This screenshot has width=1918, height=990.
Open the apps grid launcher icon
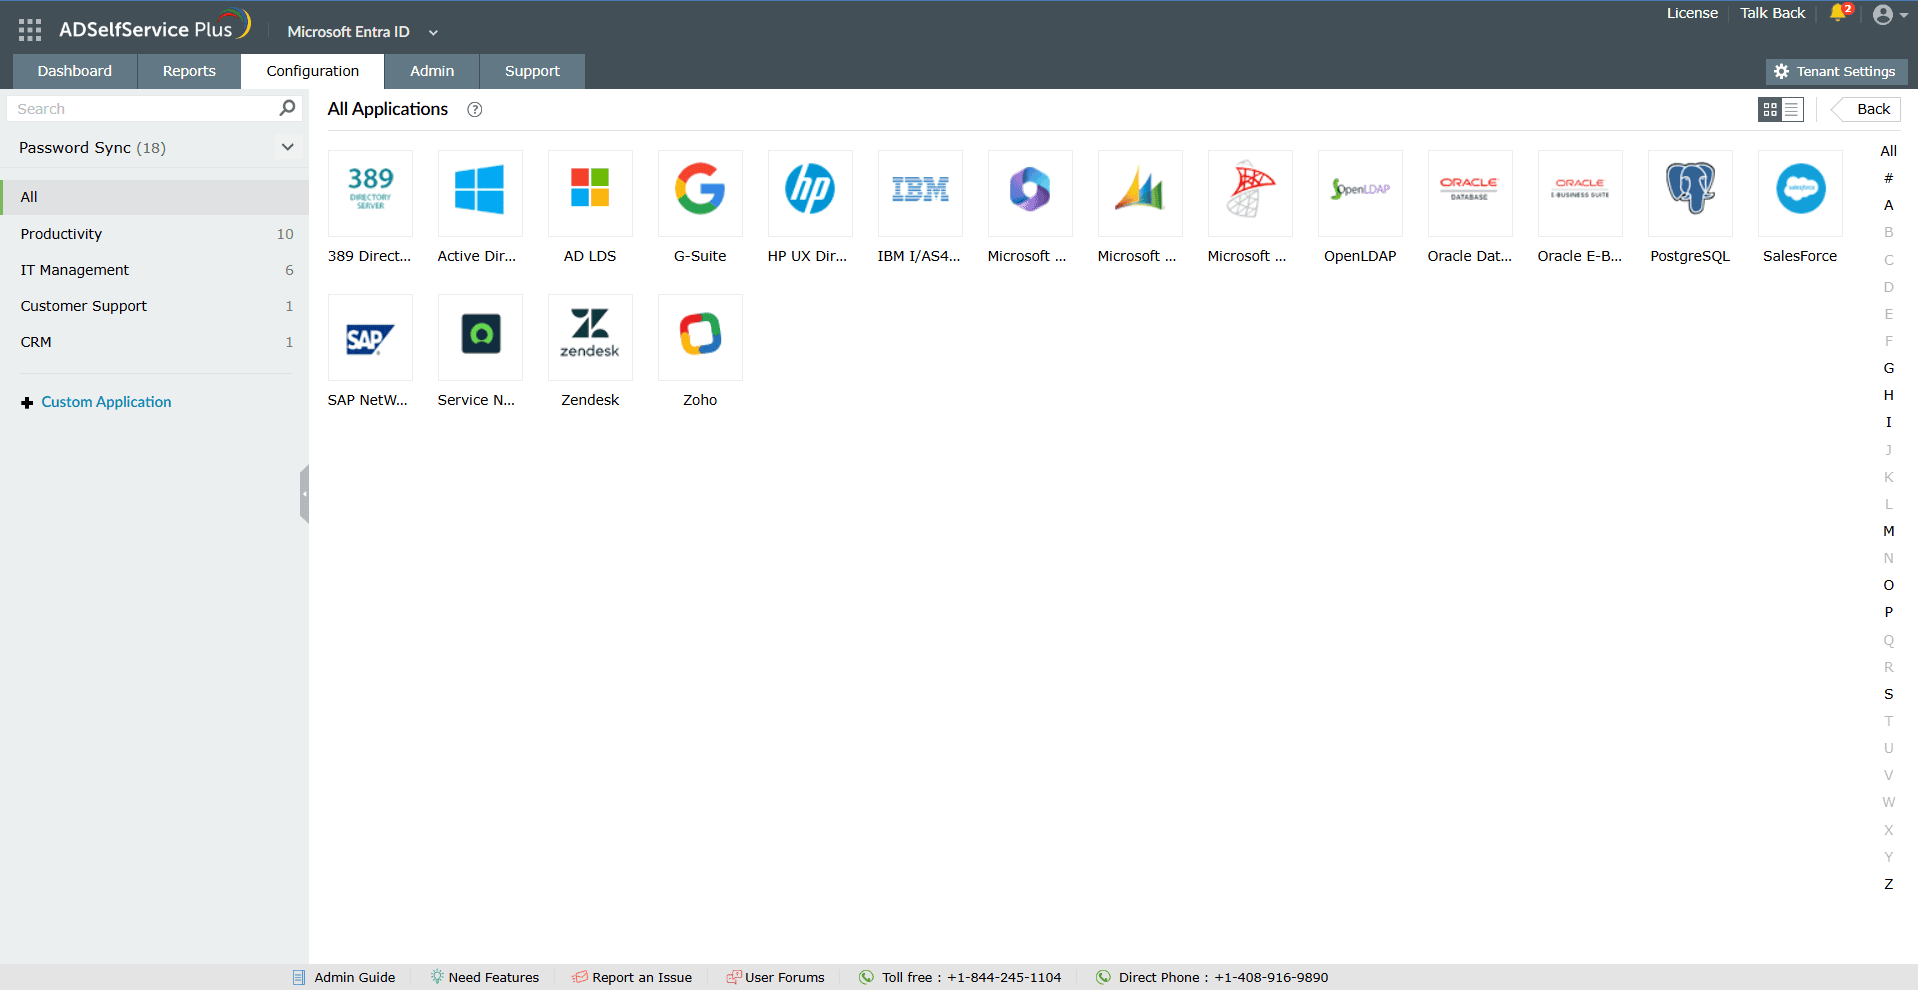[30, 30]
